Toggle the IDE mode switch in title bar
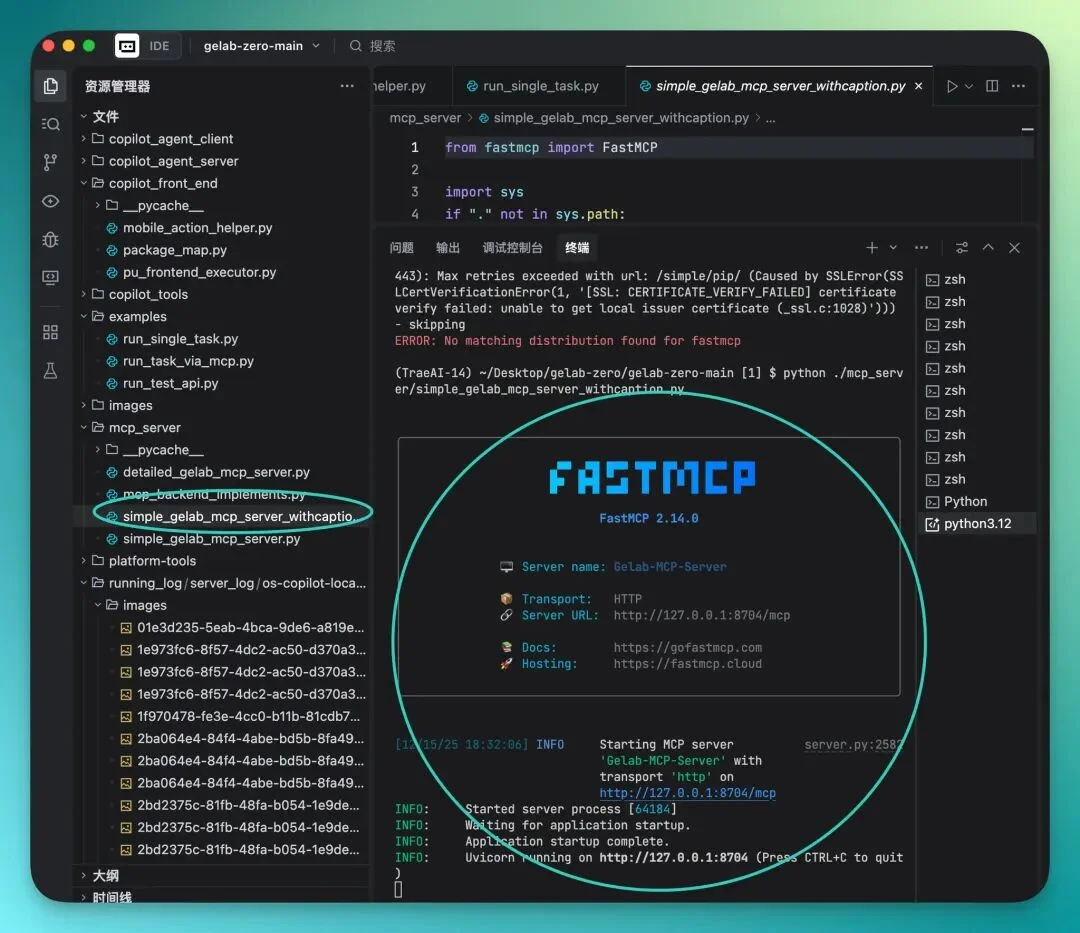Viewport: 1080px width, 933px height. 145,46
